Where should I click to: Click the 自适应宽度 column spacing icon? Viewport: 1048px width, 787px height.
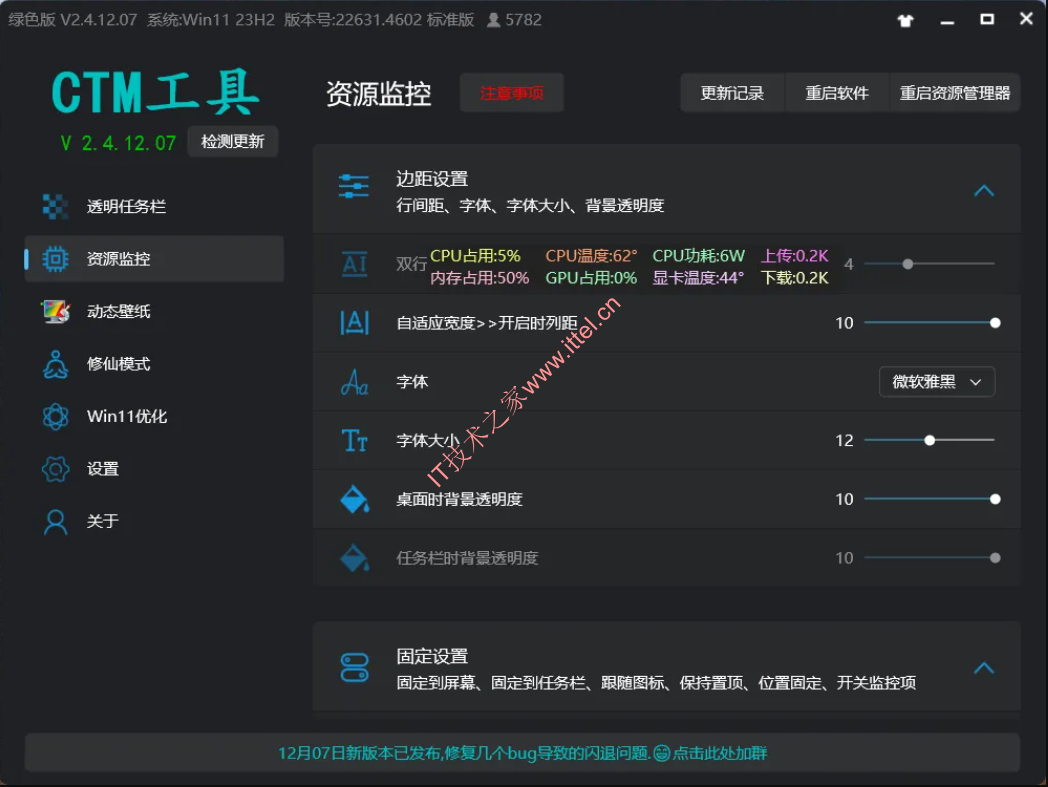tap(354, 323)
